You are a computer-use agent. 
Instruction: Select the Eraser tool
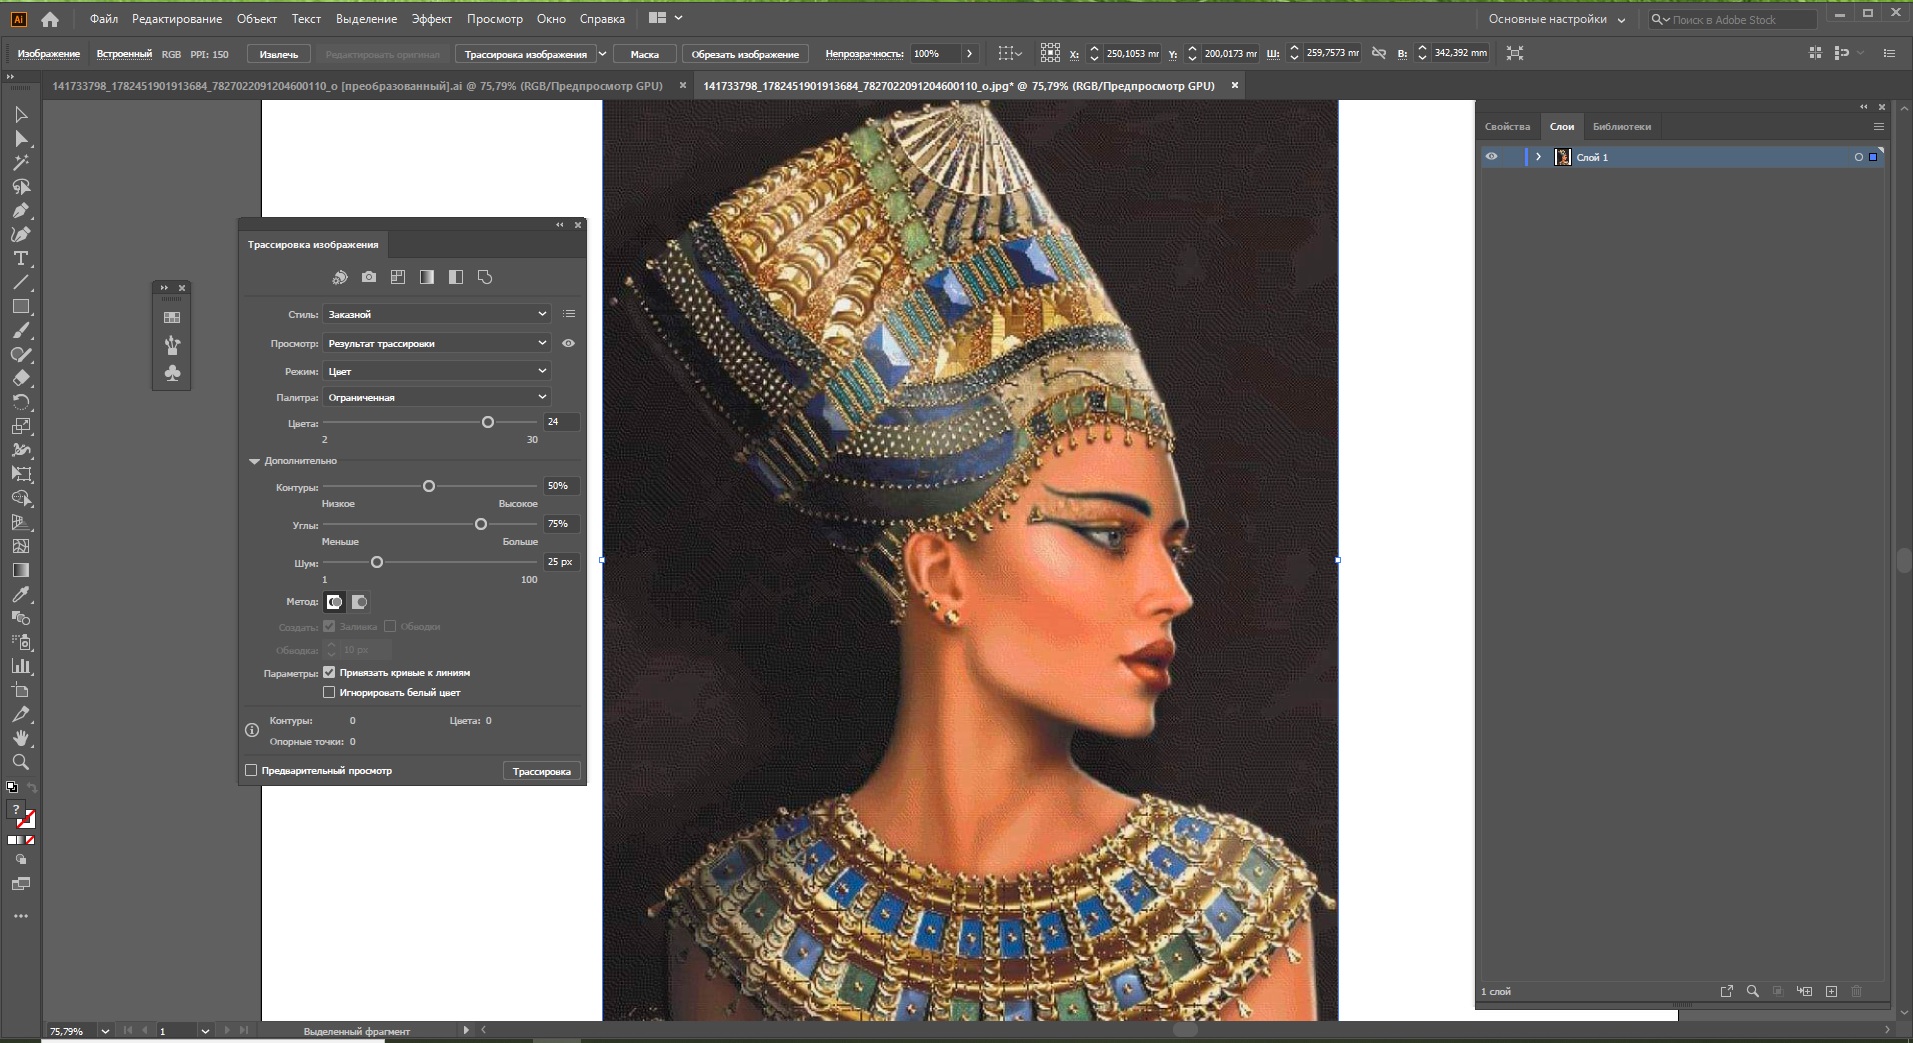pos(20,378)
